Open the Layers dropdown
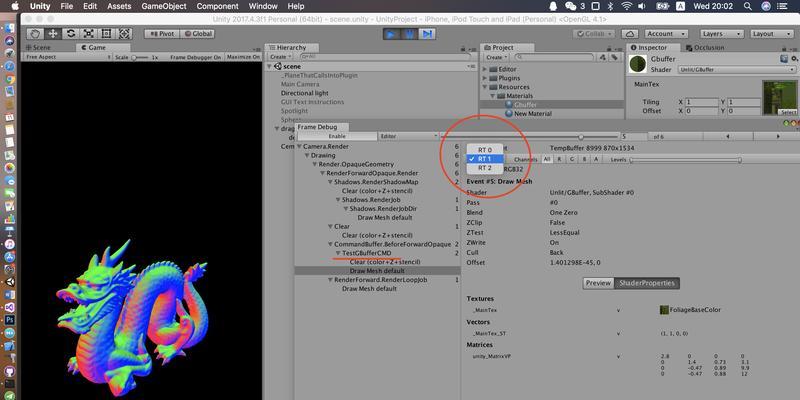 [720, 34]
